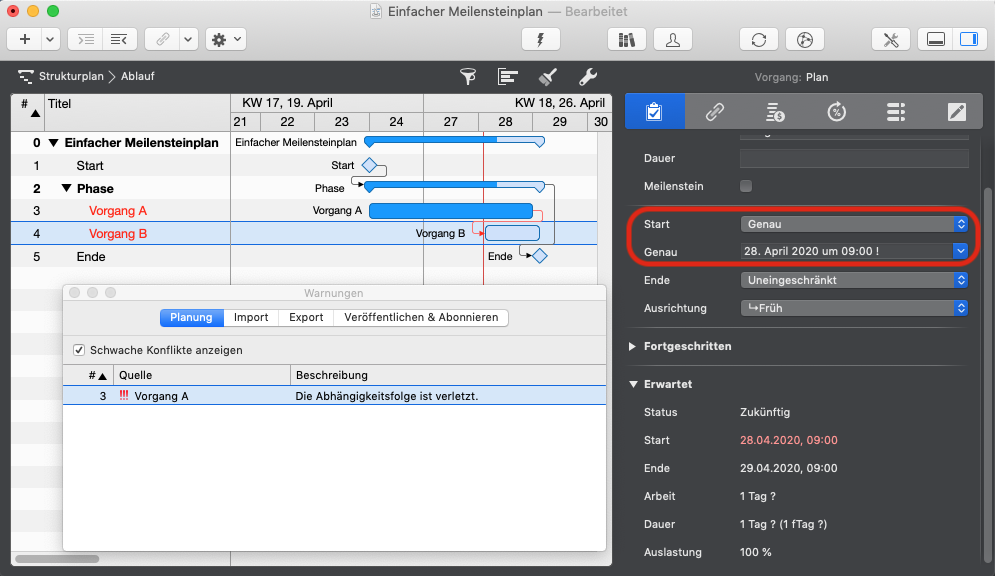Expand the Fortgeschritten section
The image size is (995, 576).
click(633, 346)
